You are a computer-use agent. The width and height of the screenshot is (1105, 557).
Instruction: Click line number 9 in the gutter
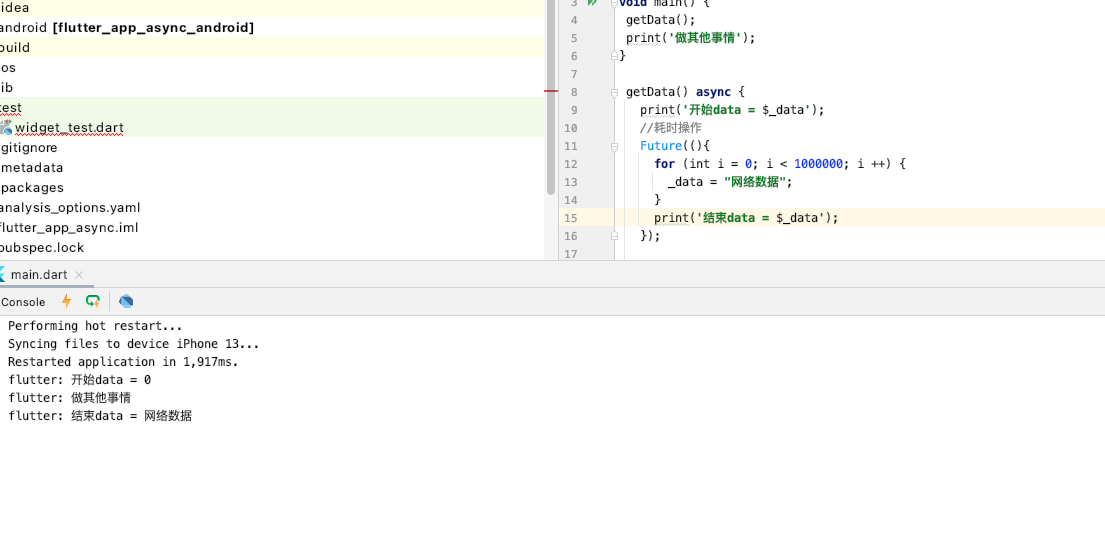574,110
